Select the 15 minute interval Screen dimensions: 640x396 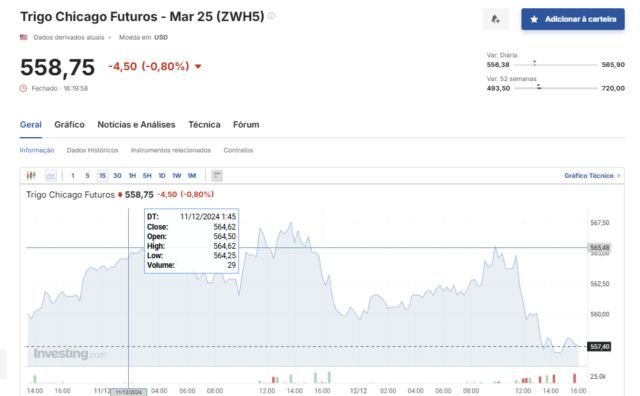click(x=102, y=176)
